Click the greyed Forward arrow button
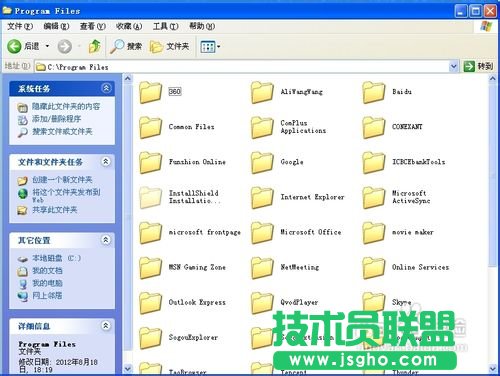This screenshot has width=500, height=376. (x=65, y=46)
